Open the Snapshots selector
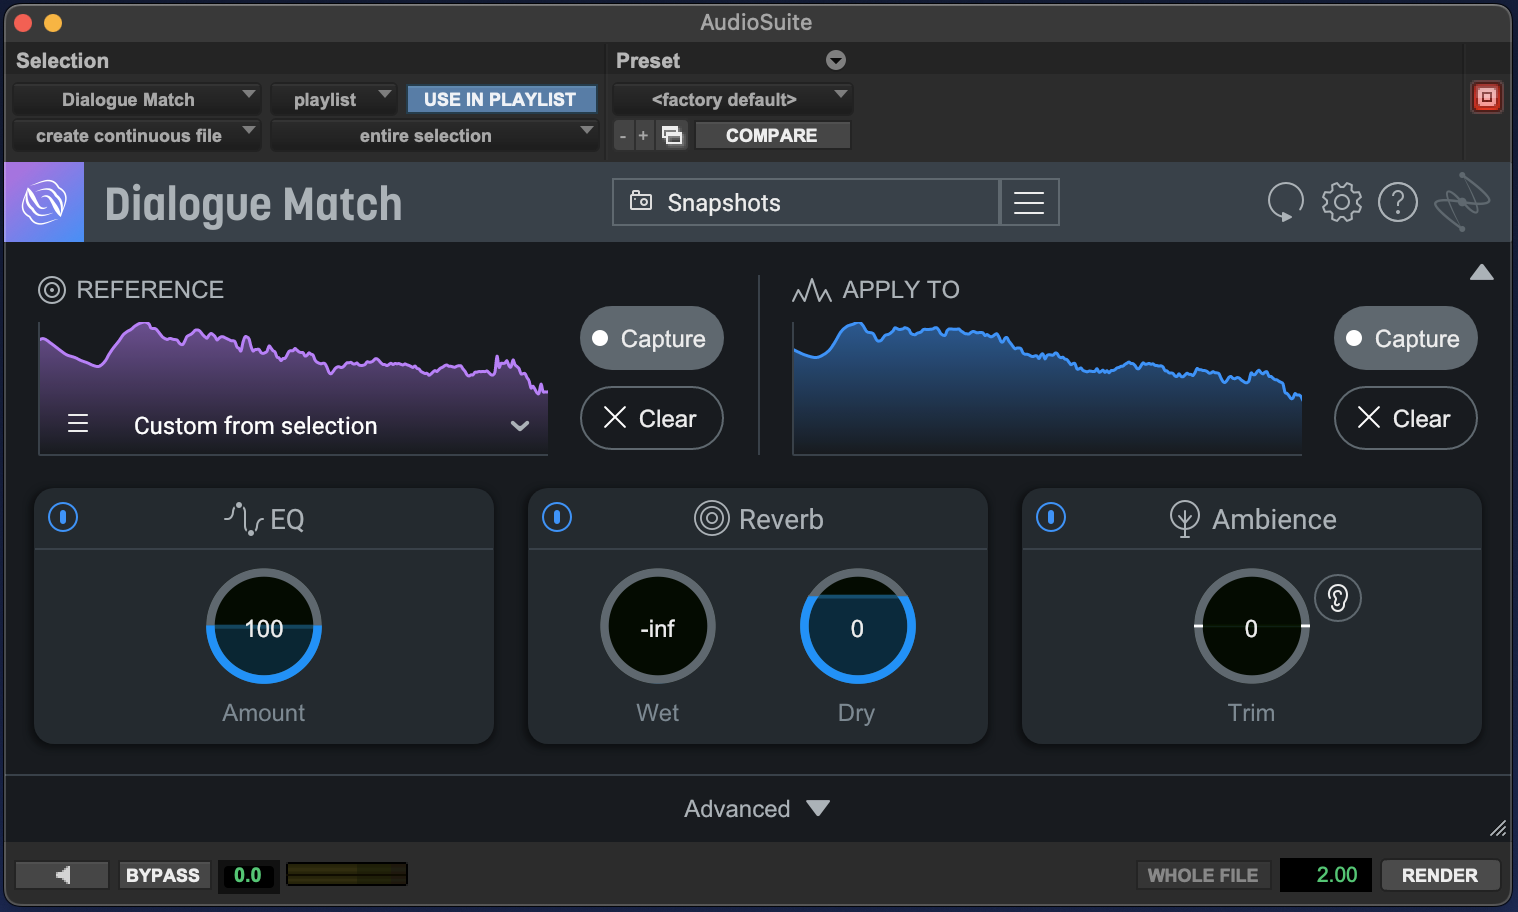Viewport: 1518px width, 912px height. [x=806, y=202]
